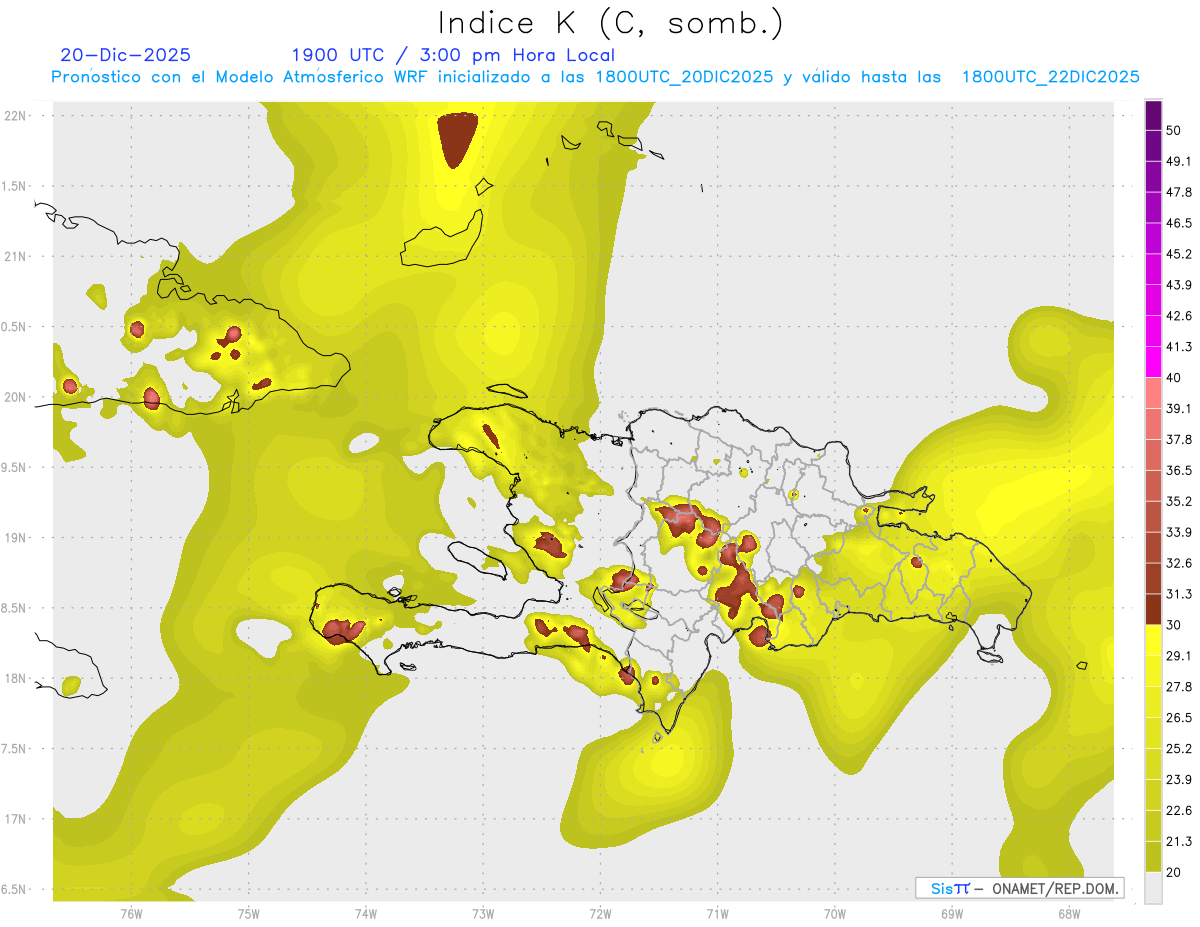Click the colorbar value "27.8"

1179,687
